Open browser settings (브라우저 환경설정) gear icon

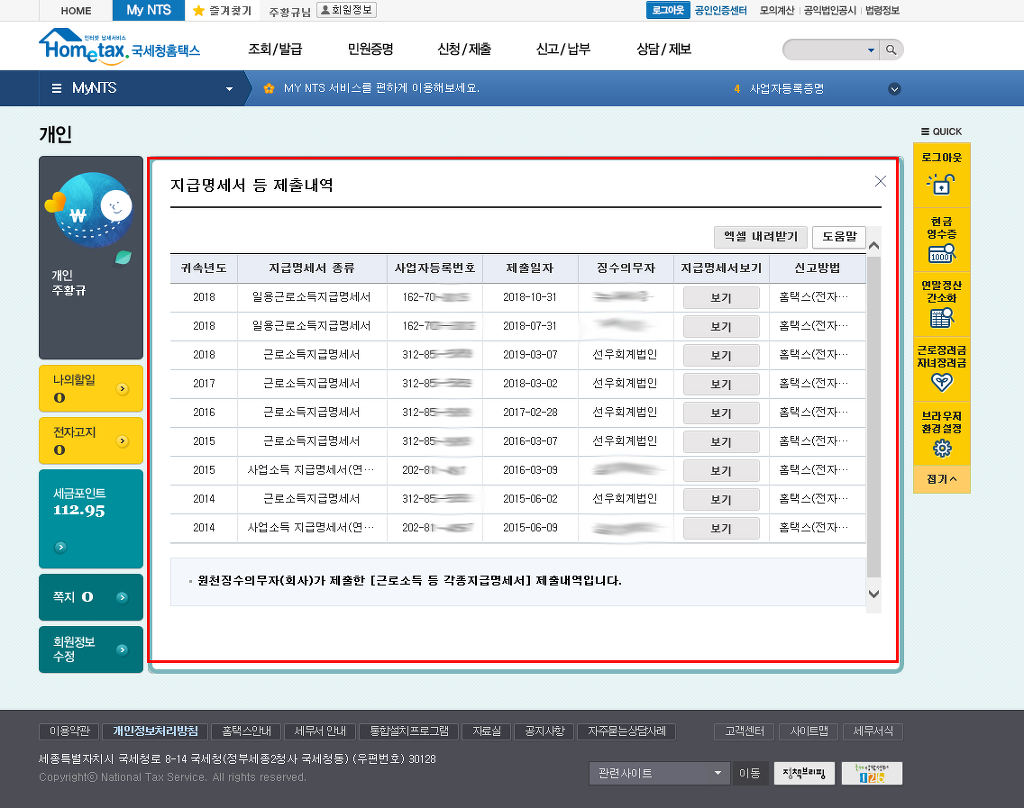point(941,447)
